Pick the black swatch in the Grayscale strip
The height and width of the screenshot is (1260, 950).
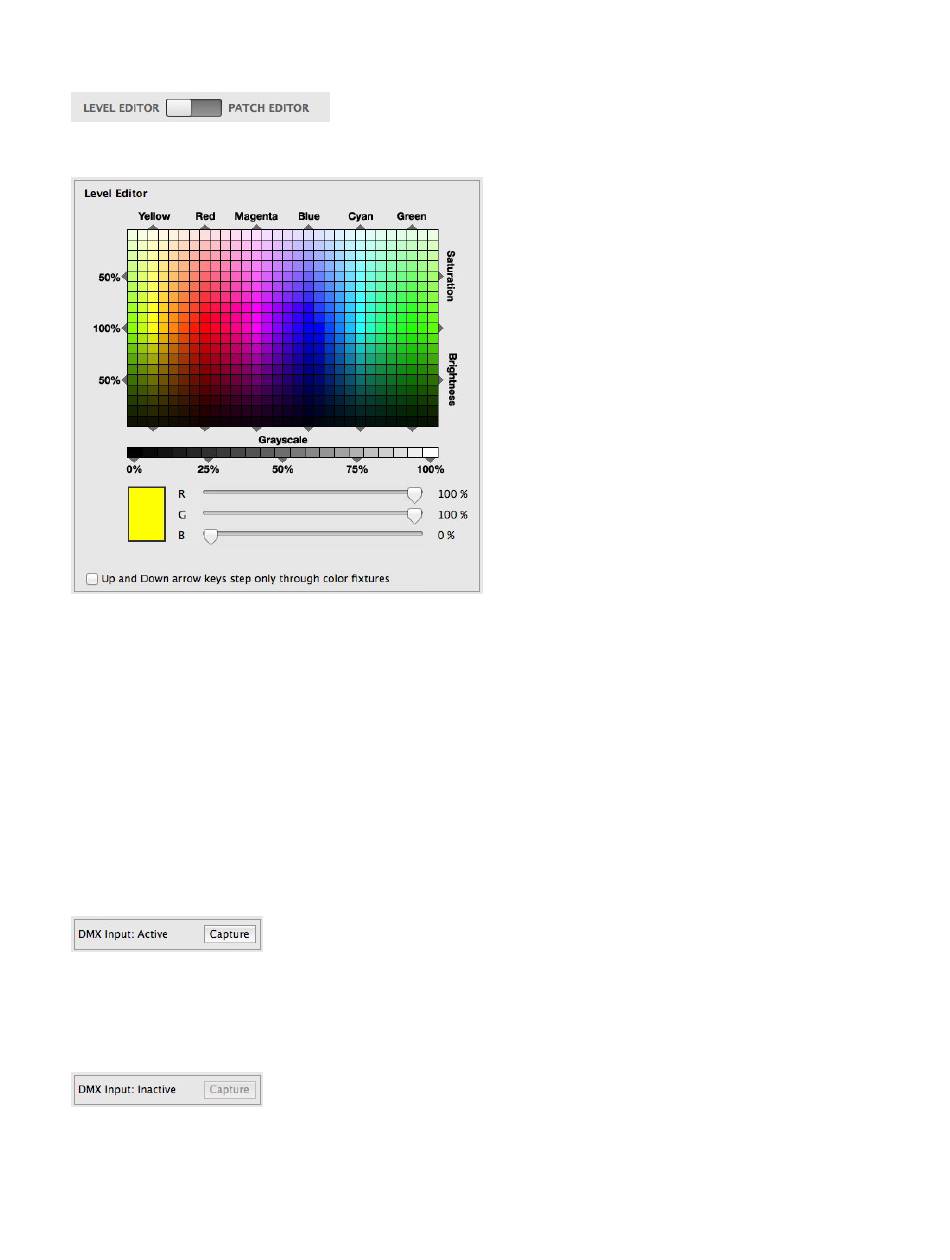(134, 452)
